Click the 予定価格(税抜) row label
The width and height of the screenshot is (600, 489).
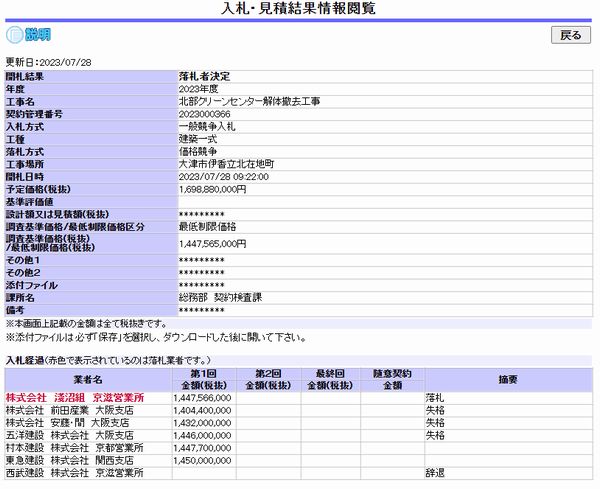tap(38, 190)
